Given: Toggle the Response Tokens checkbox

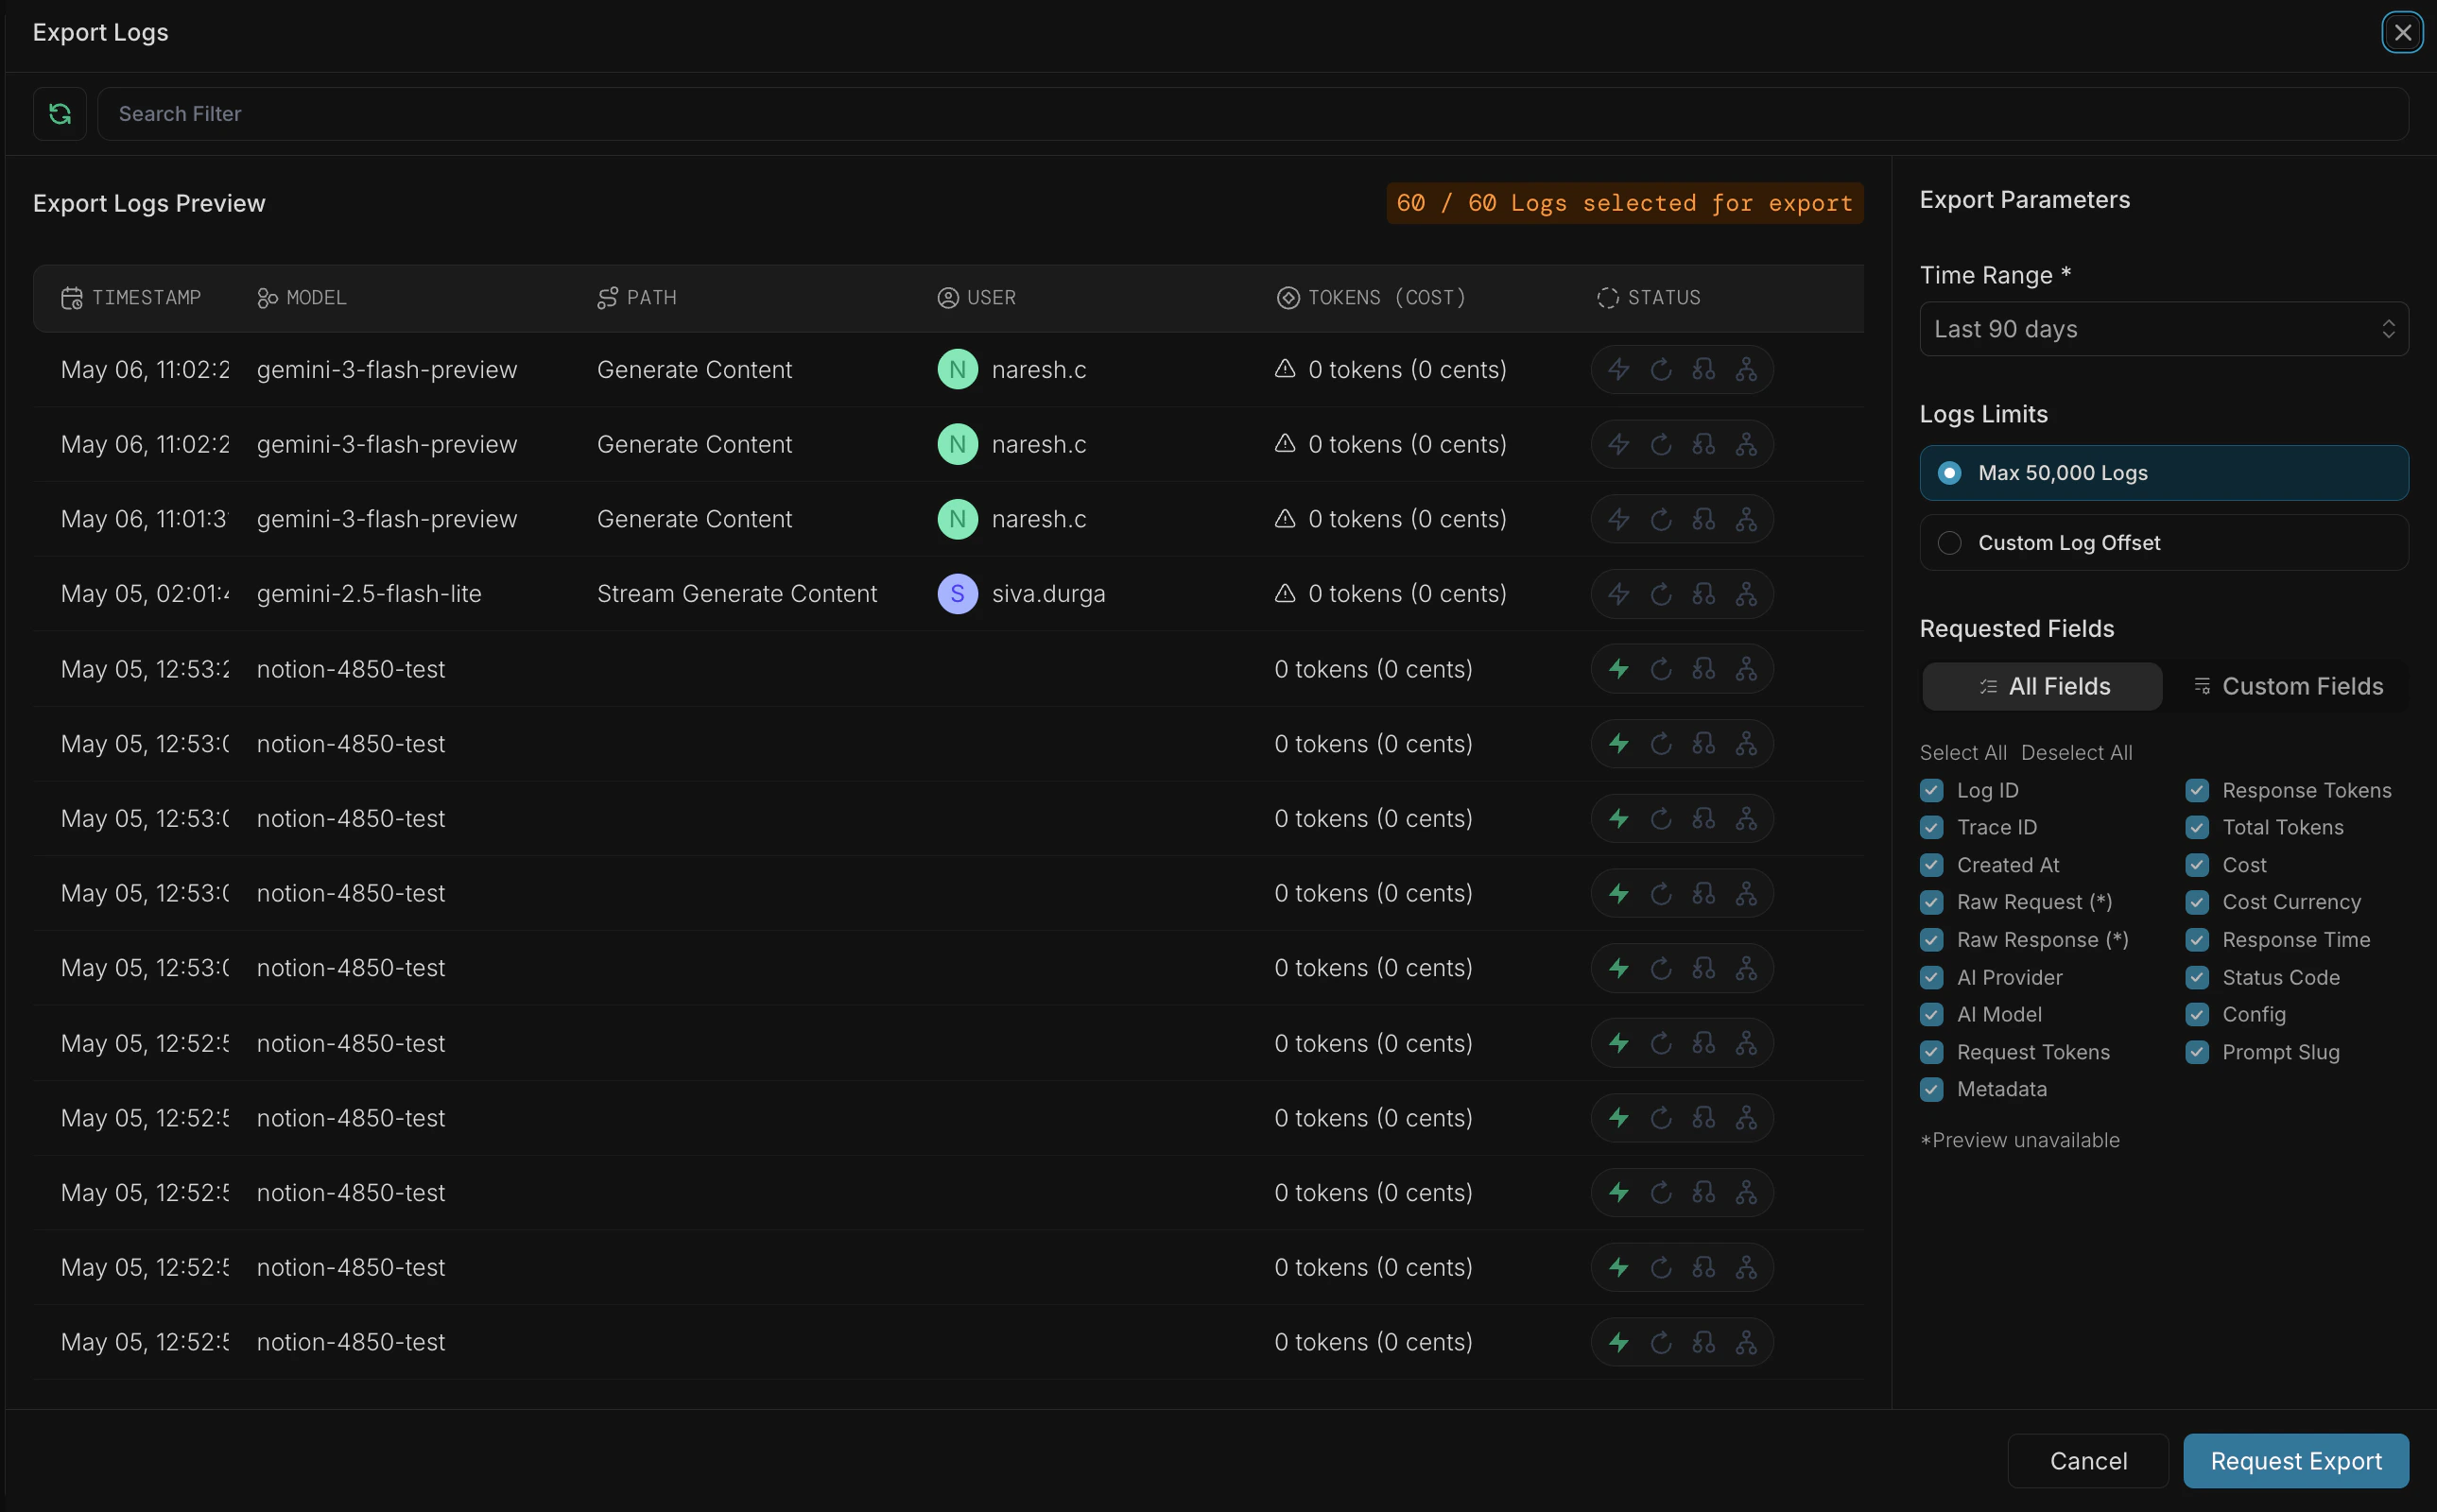Looking at the screenshot, I should coord(2197,791).
